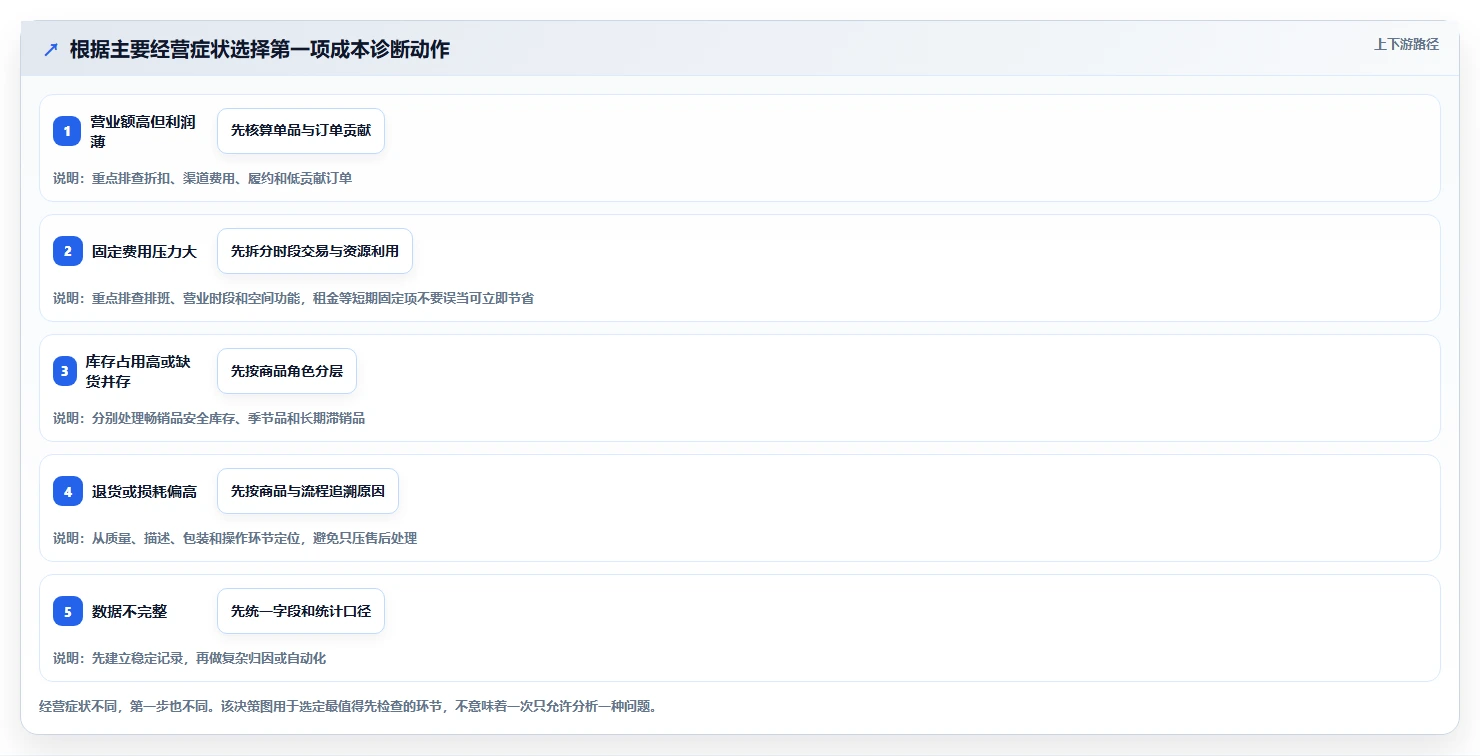The height and width of the screenshot is (756, 1480).
Task: Click the note about 畅销品安全库存
Action: point(209,418)
